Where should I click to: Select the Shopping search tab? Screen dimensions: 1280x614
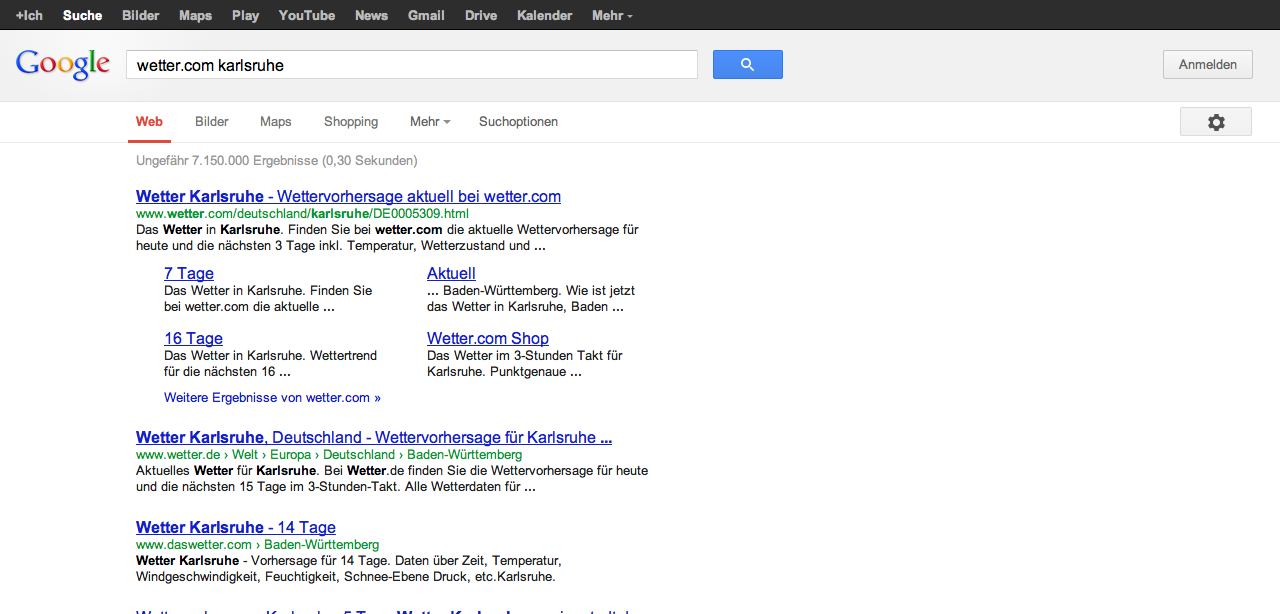click(350, 122)
